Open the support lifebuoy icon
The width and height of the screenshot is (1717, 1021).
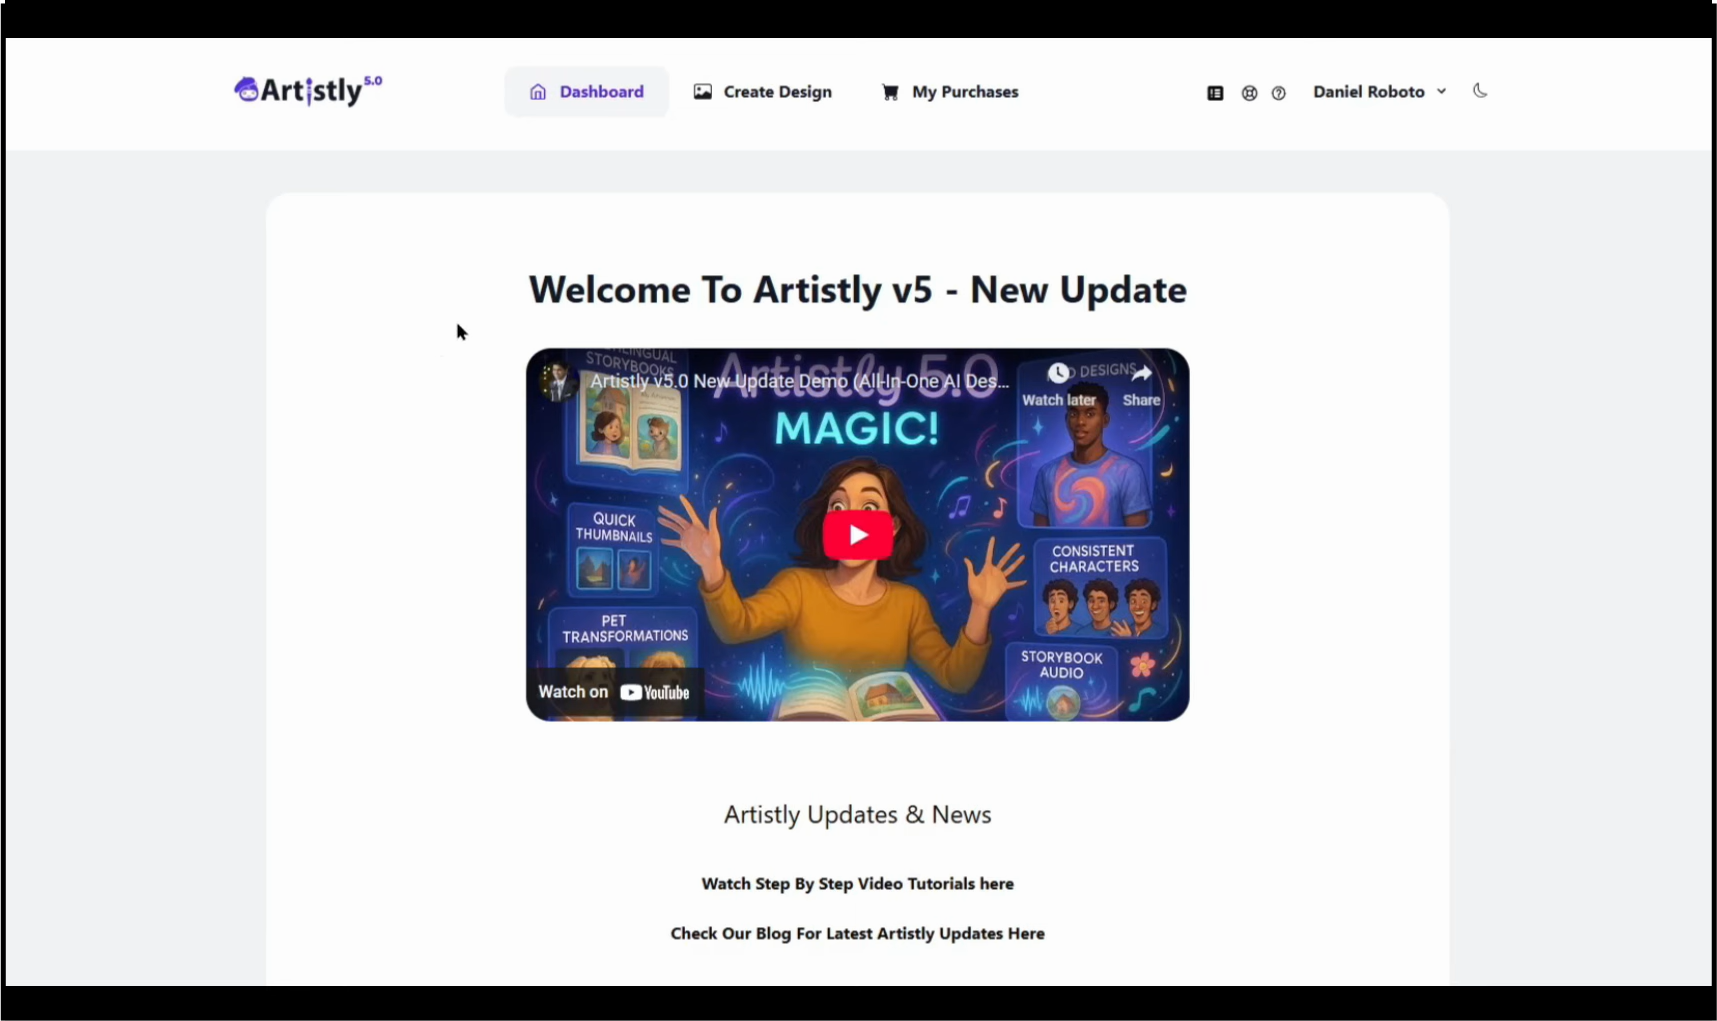[1249, 93]
